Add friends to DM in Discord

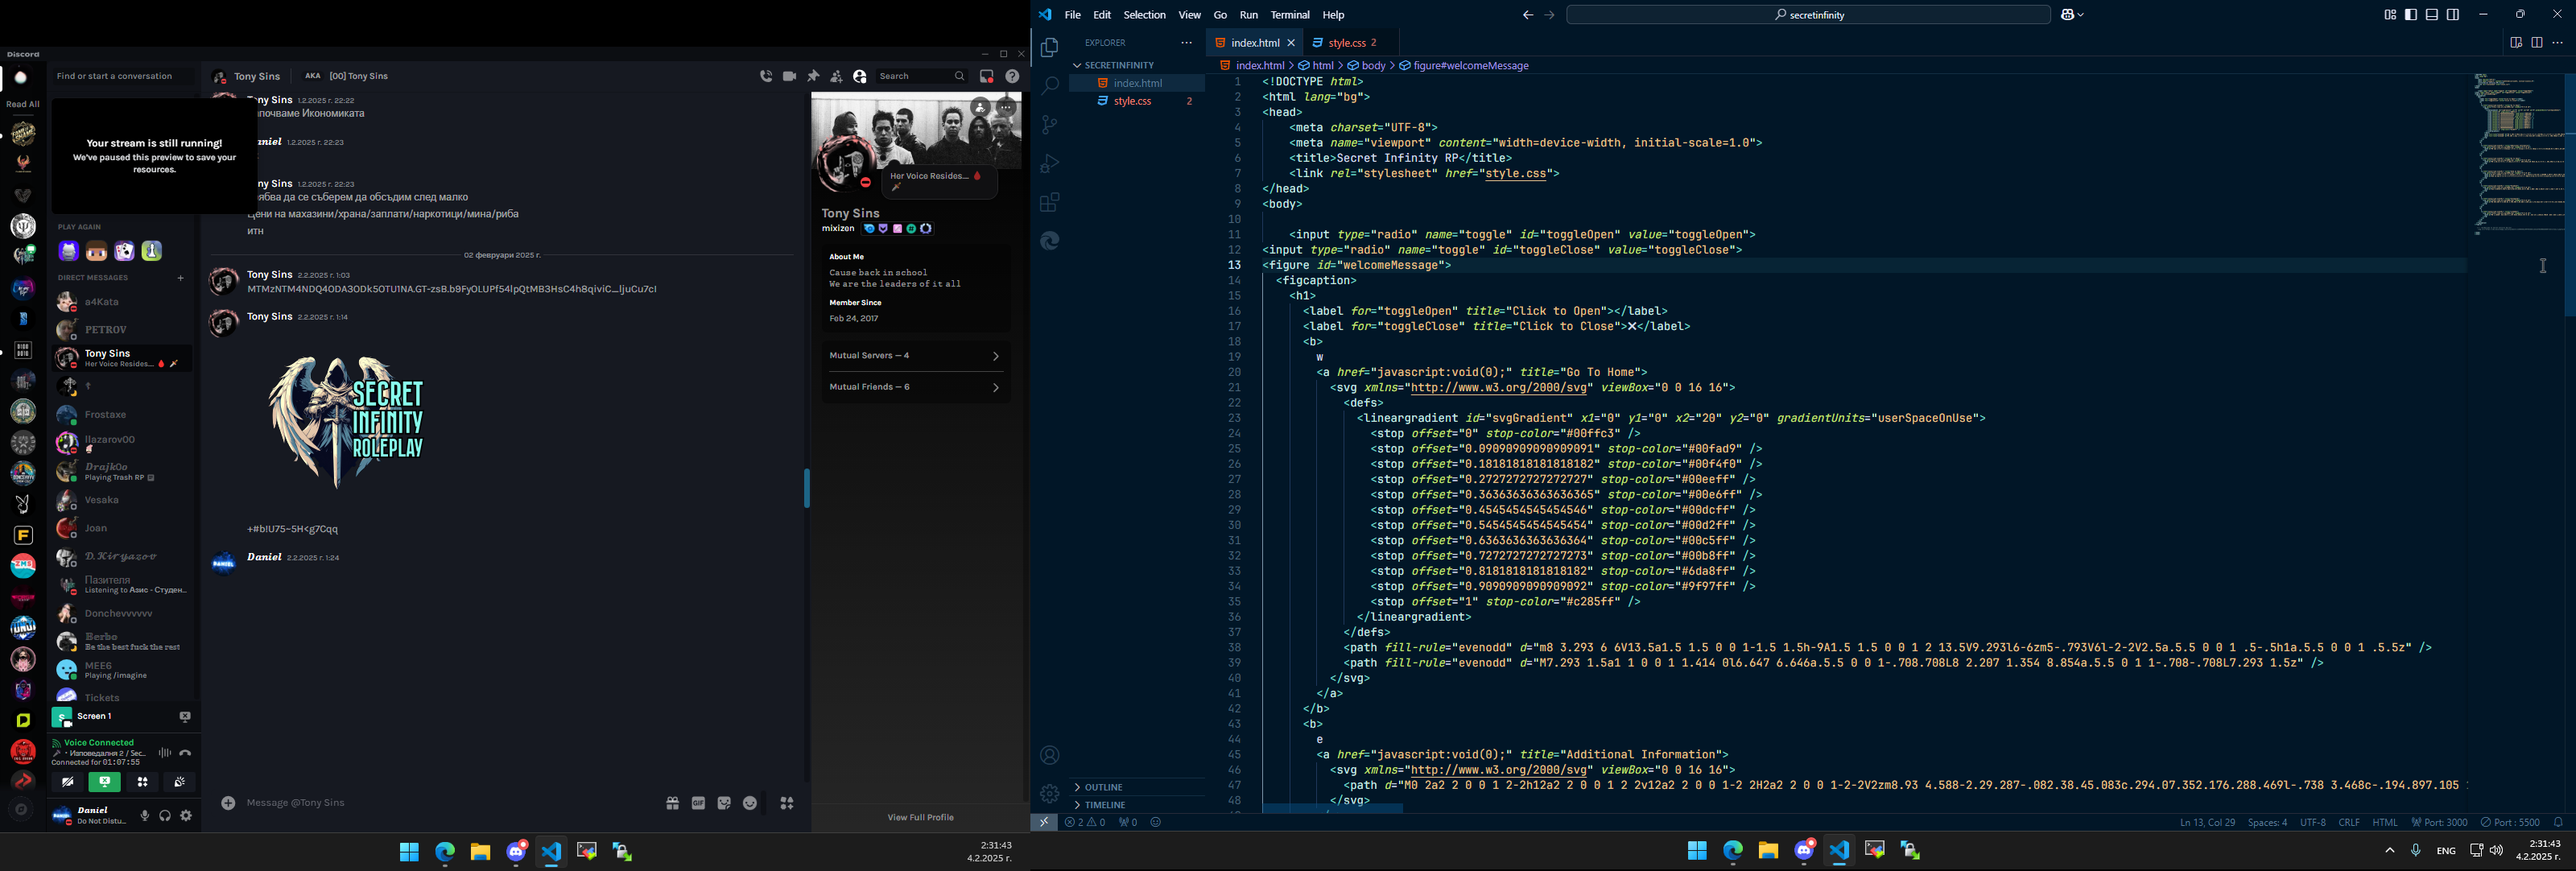click(836, 76)
